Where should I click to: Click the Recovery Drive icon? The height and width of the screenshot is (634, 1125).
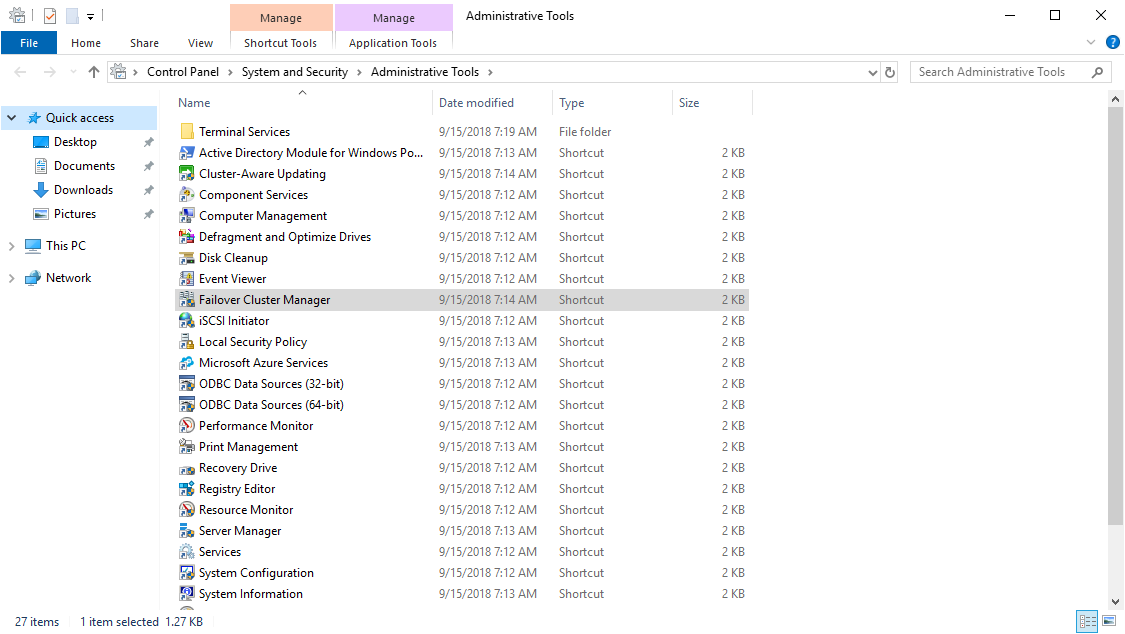click(187, 468)
